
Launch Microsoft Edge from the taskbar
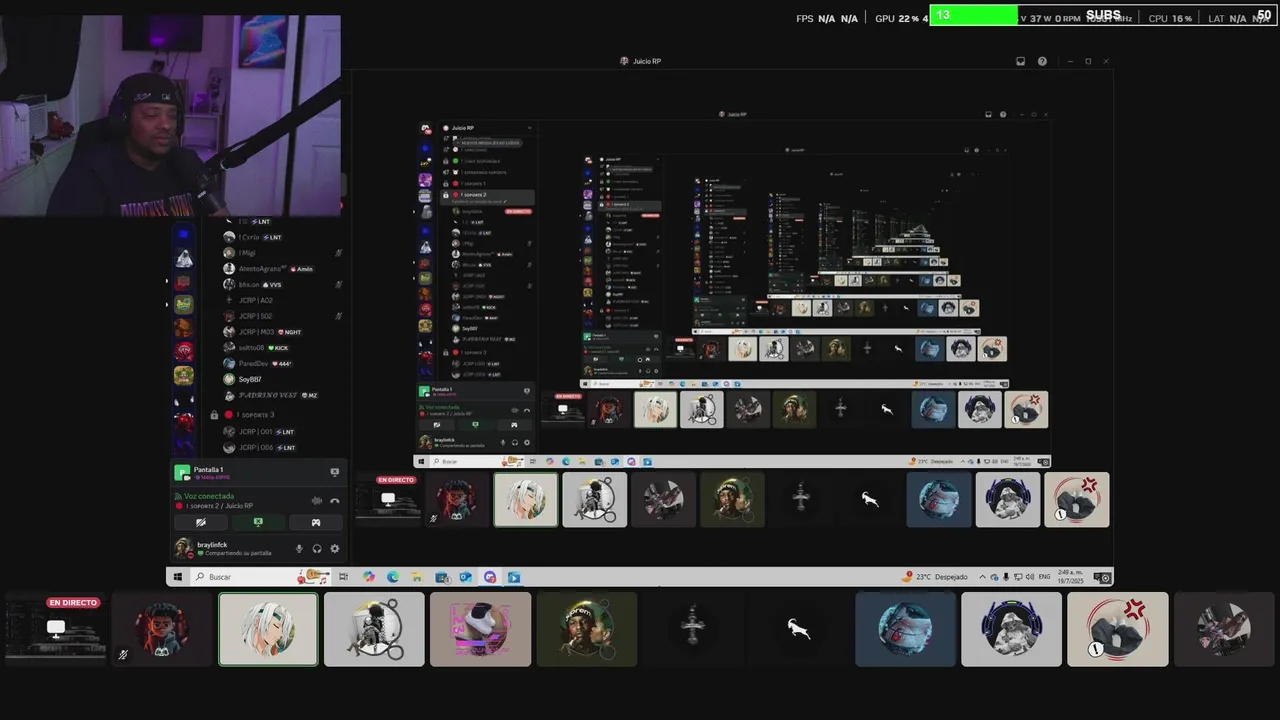click(393, 577)
